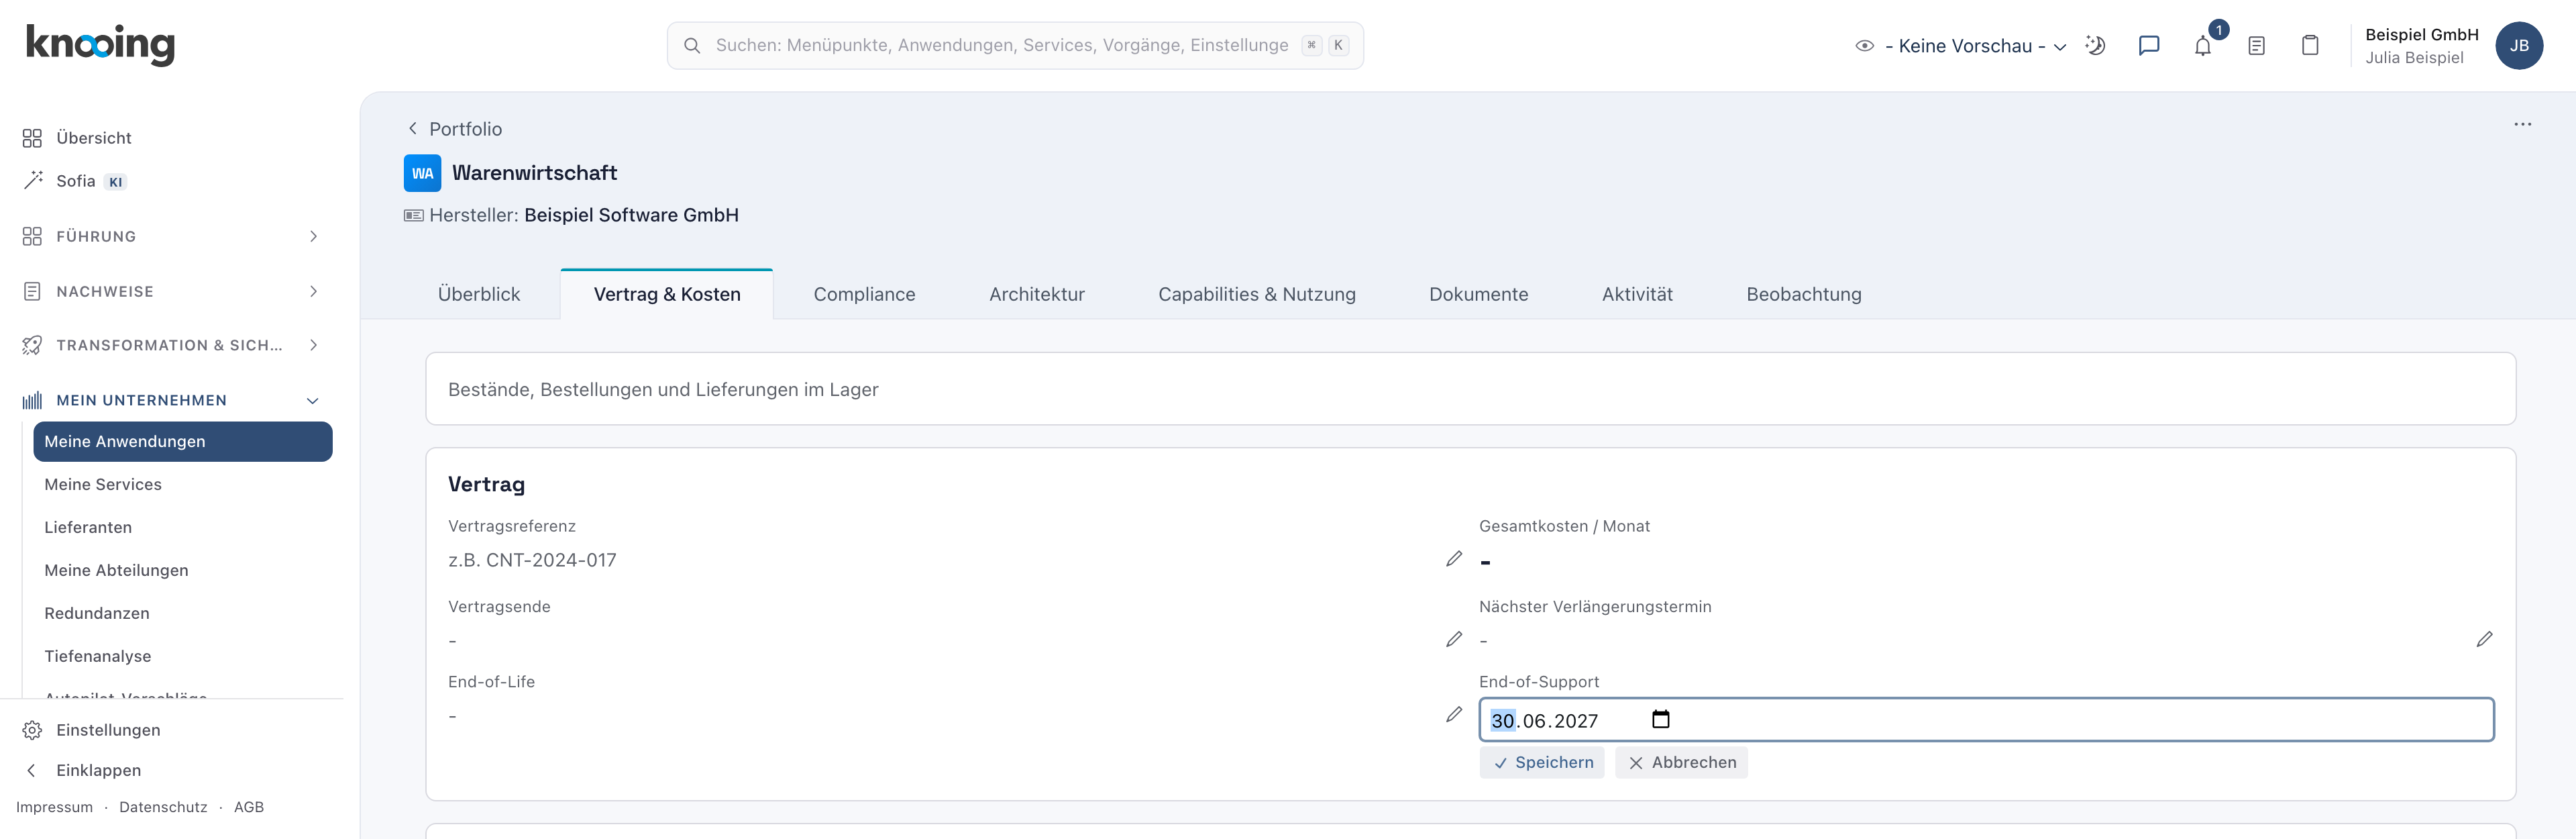The width and height of the screenshot is (2576, 839).
Task: Click the WA application badge icon
Action: (422, 173)
